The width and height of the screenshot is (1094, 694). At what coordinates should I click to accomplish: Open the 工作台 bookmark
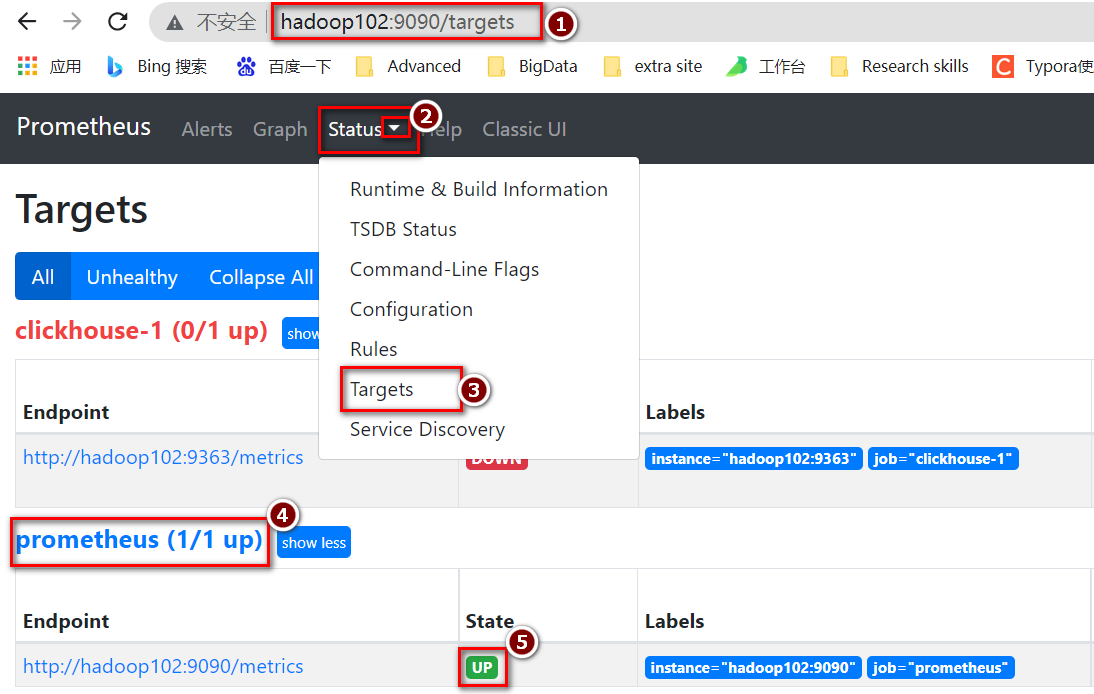pyautogui.click(x=765, y=66)
